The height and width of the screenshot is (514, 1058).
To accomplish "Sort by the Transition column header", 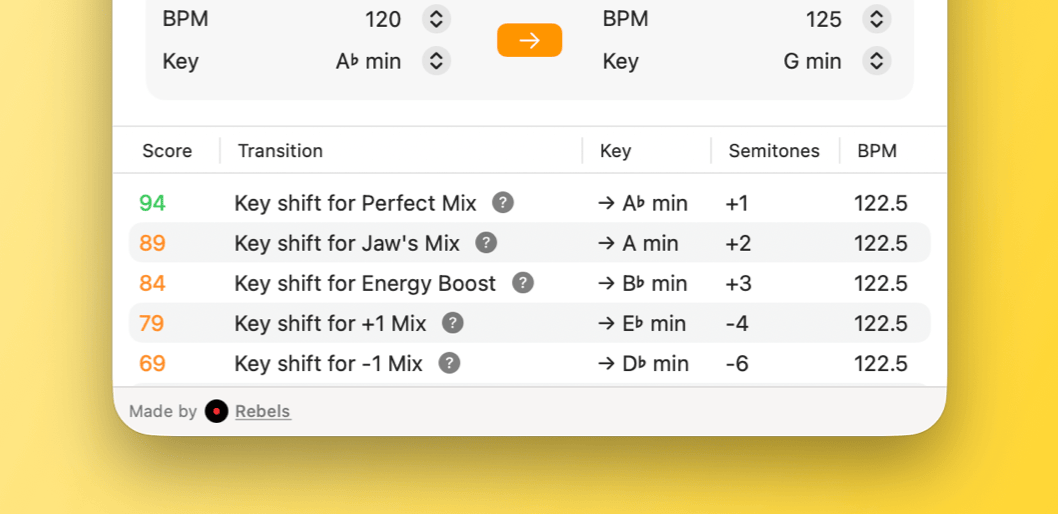I will click(280, 151).
